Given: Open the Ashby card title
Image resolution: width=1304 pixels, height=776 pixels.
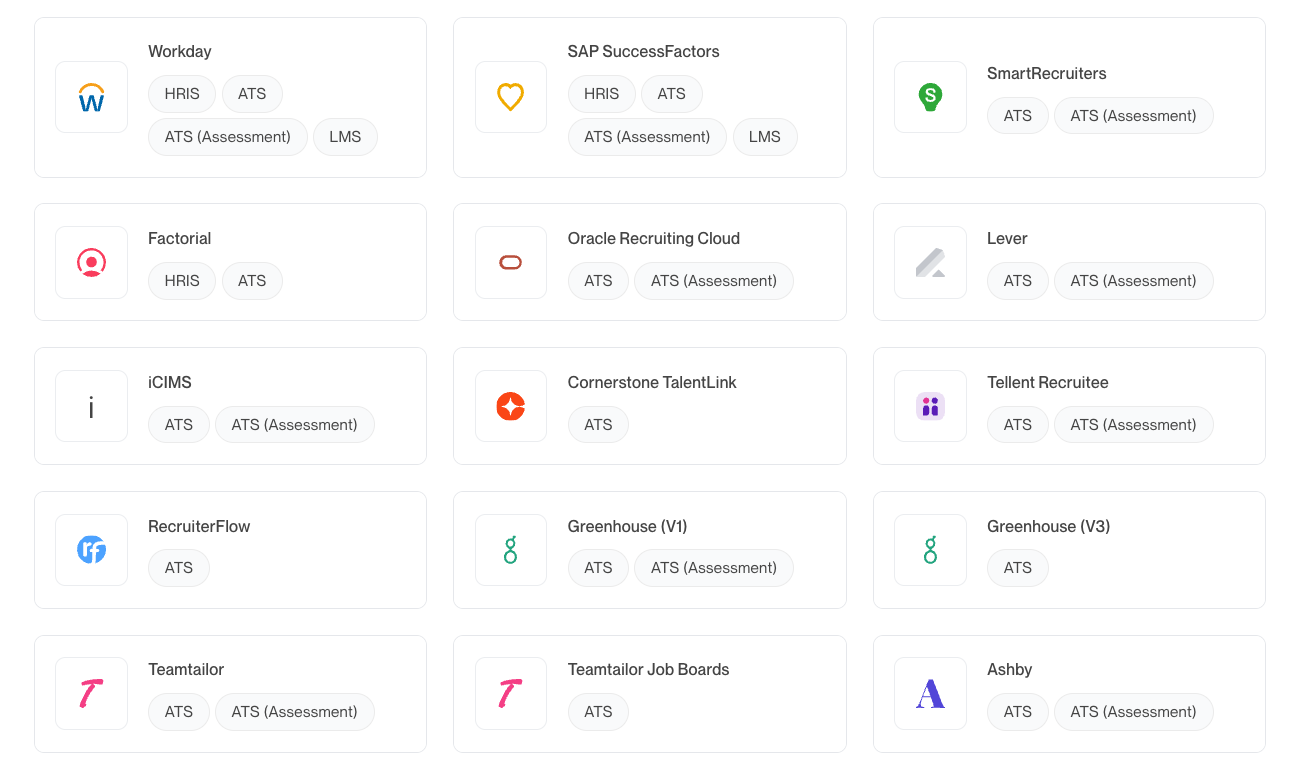Looking at the screenshot, I should pos(1009,670).
